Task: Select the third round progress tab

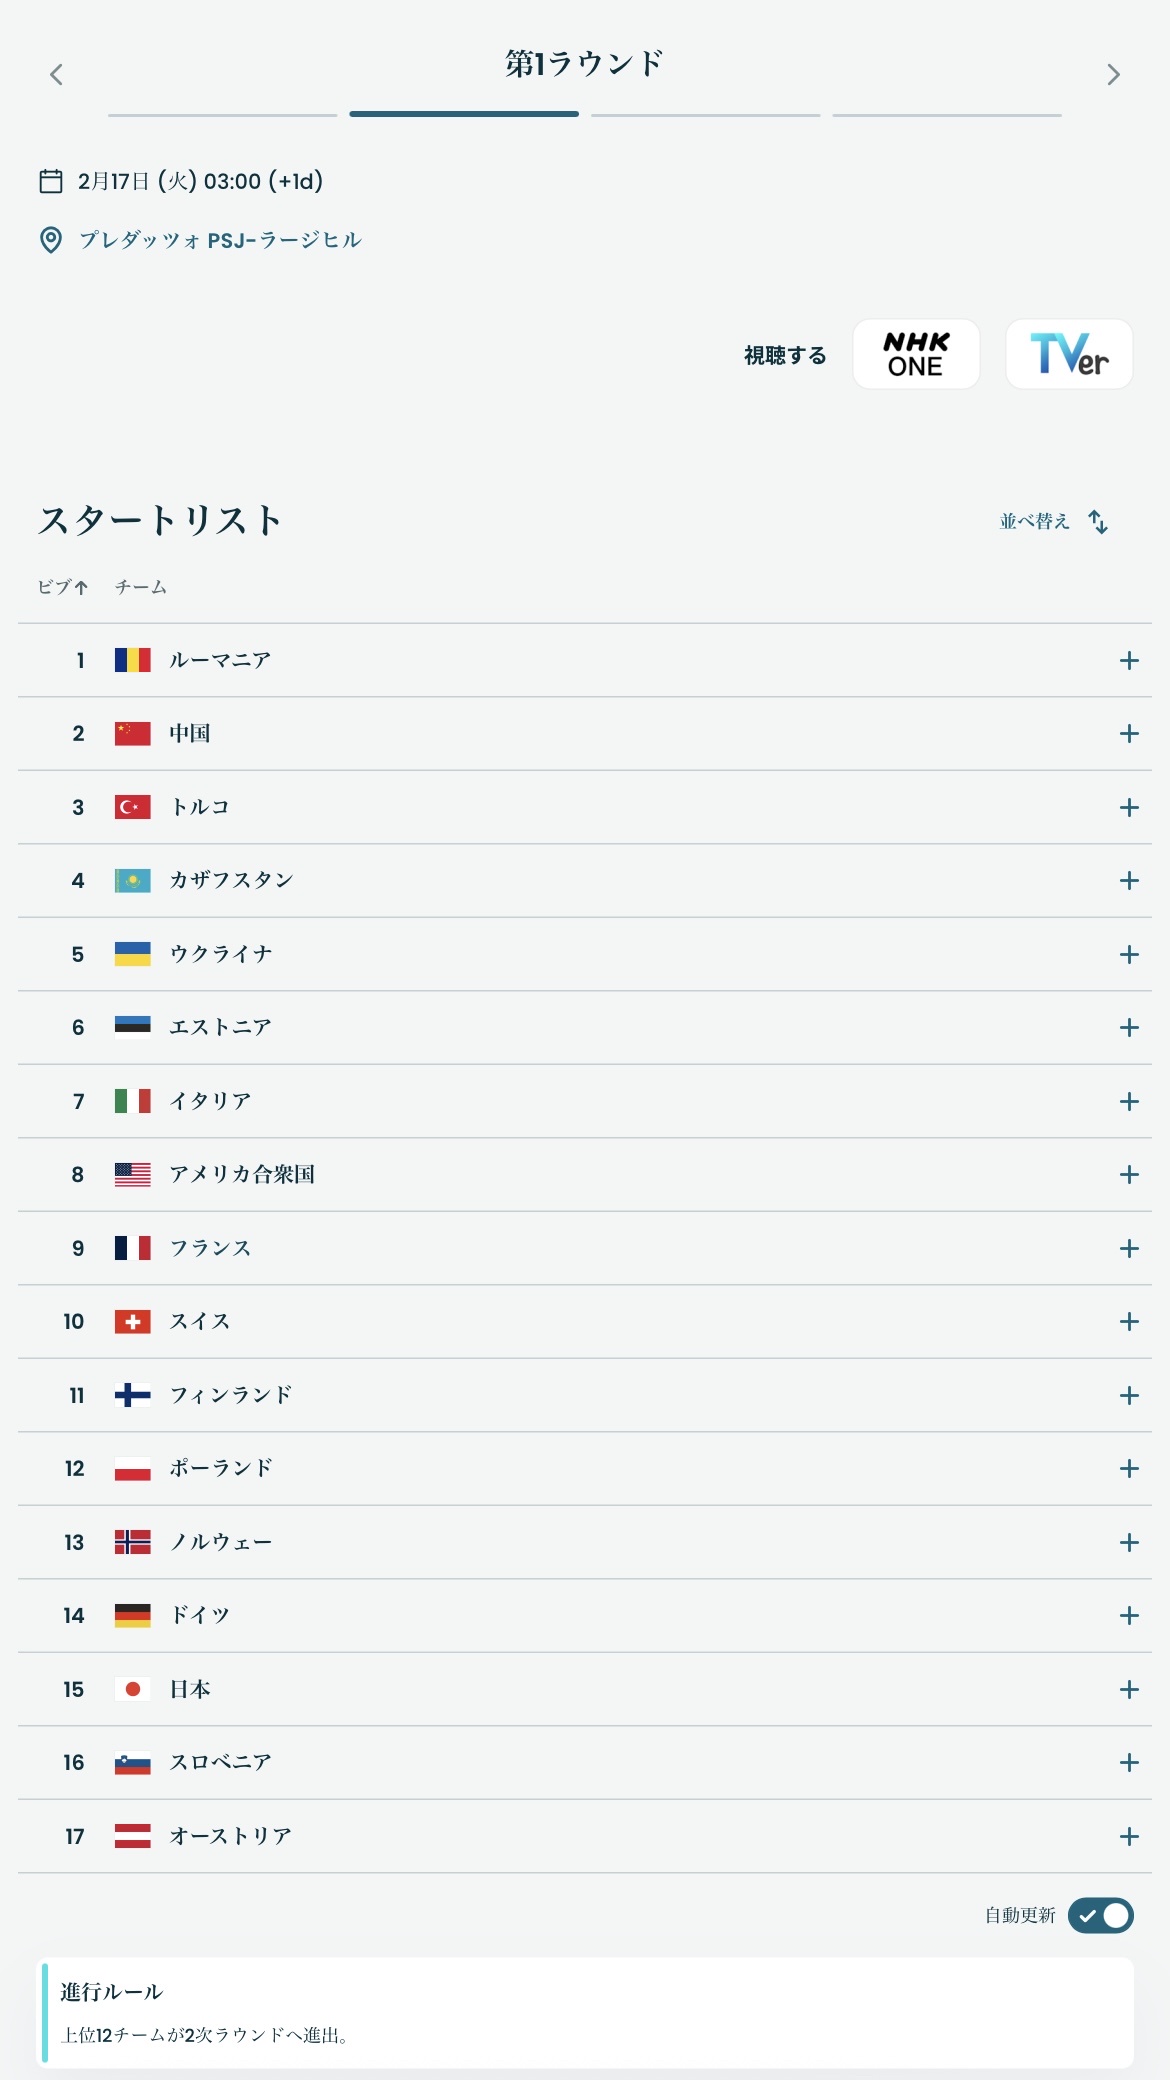Action: click(x=705, y=115)
